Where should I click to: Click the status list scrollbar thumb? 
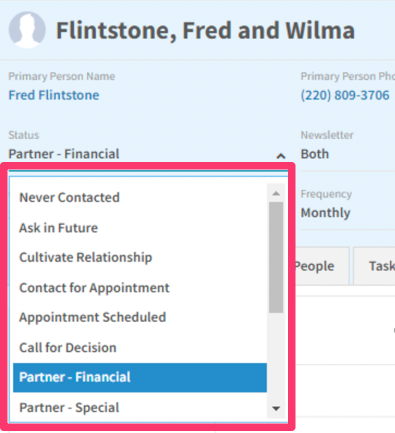click(276, 257)
